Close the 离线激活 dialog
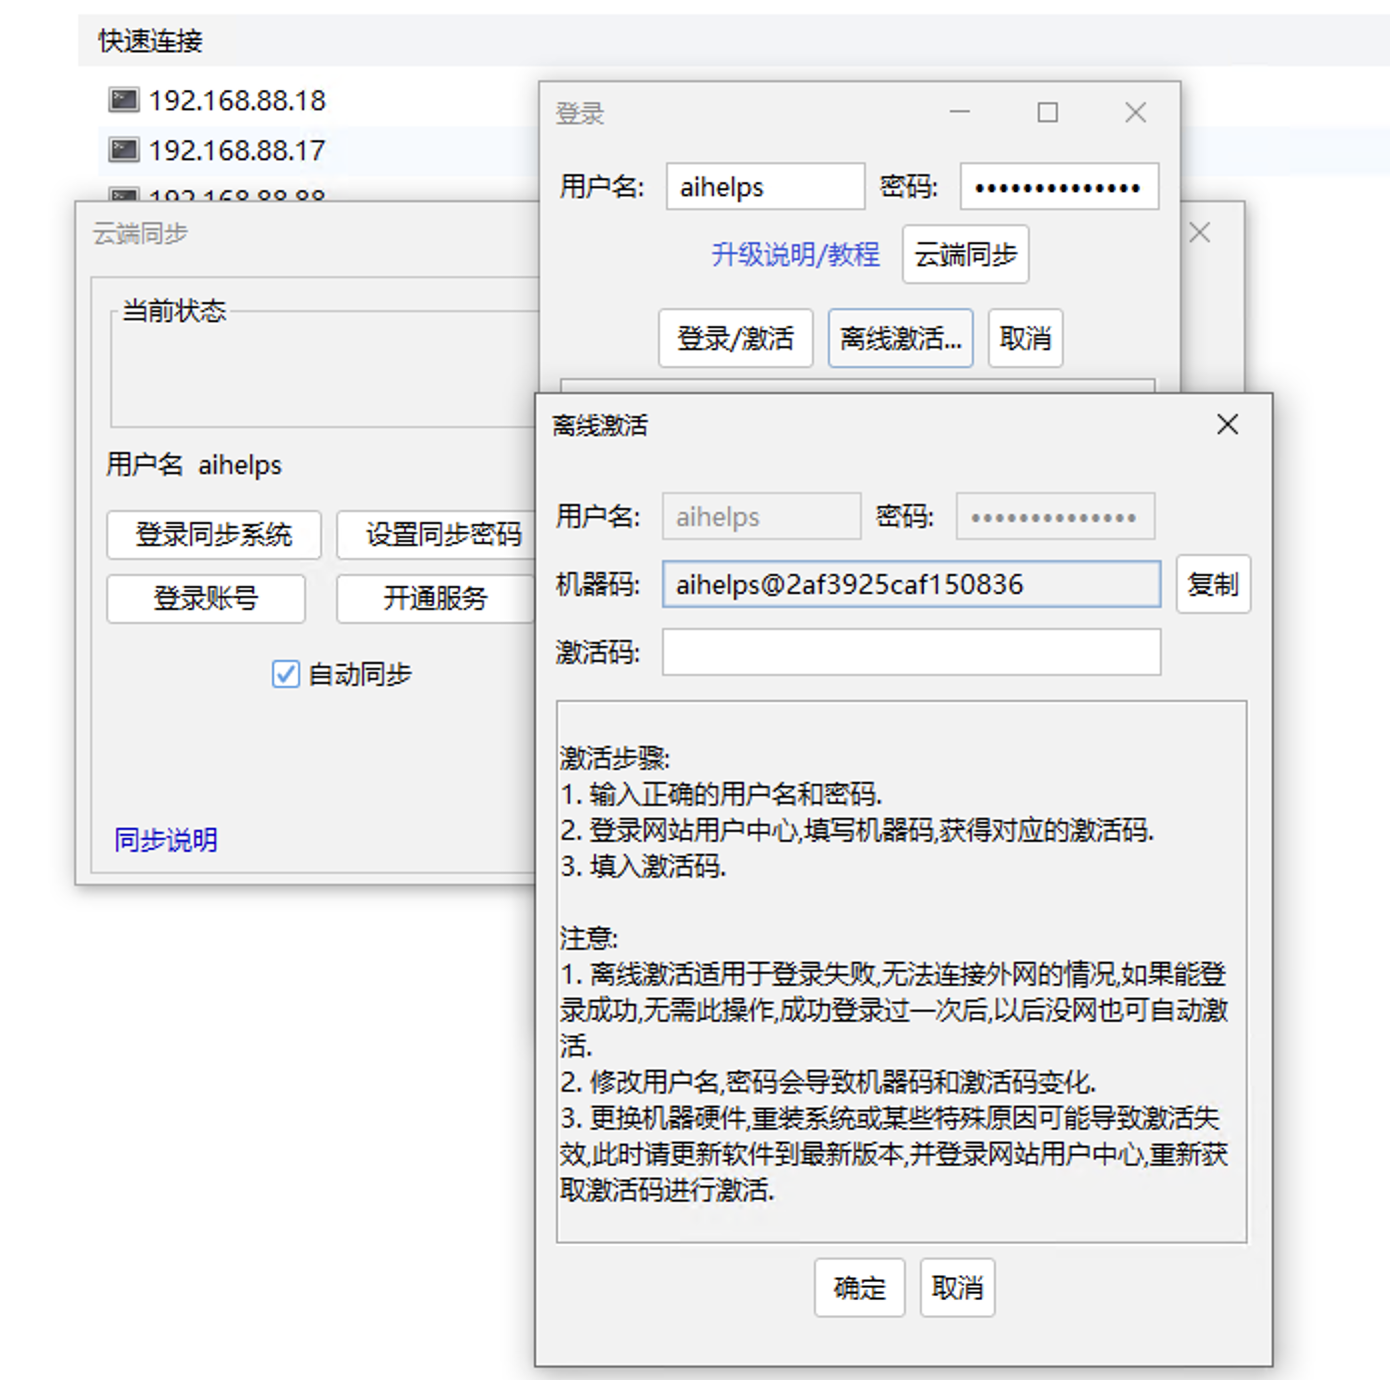This screenshot has width=1390, height=1380. click(1227, 424)
